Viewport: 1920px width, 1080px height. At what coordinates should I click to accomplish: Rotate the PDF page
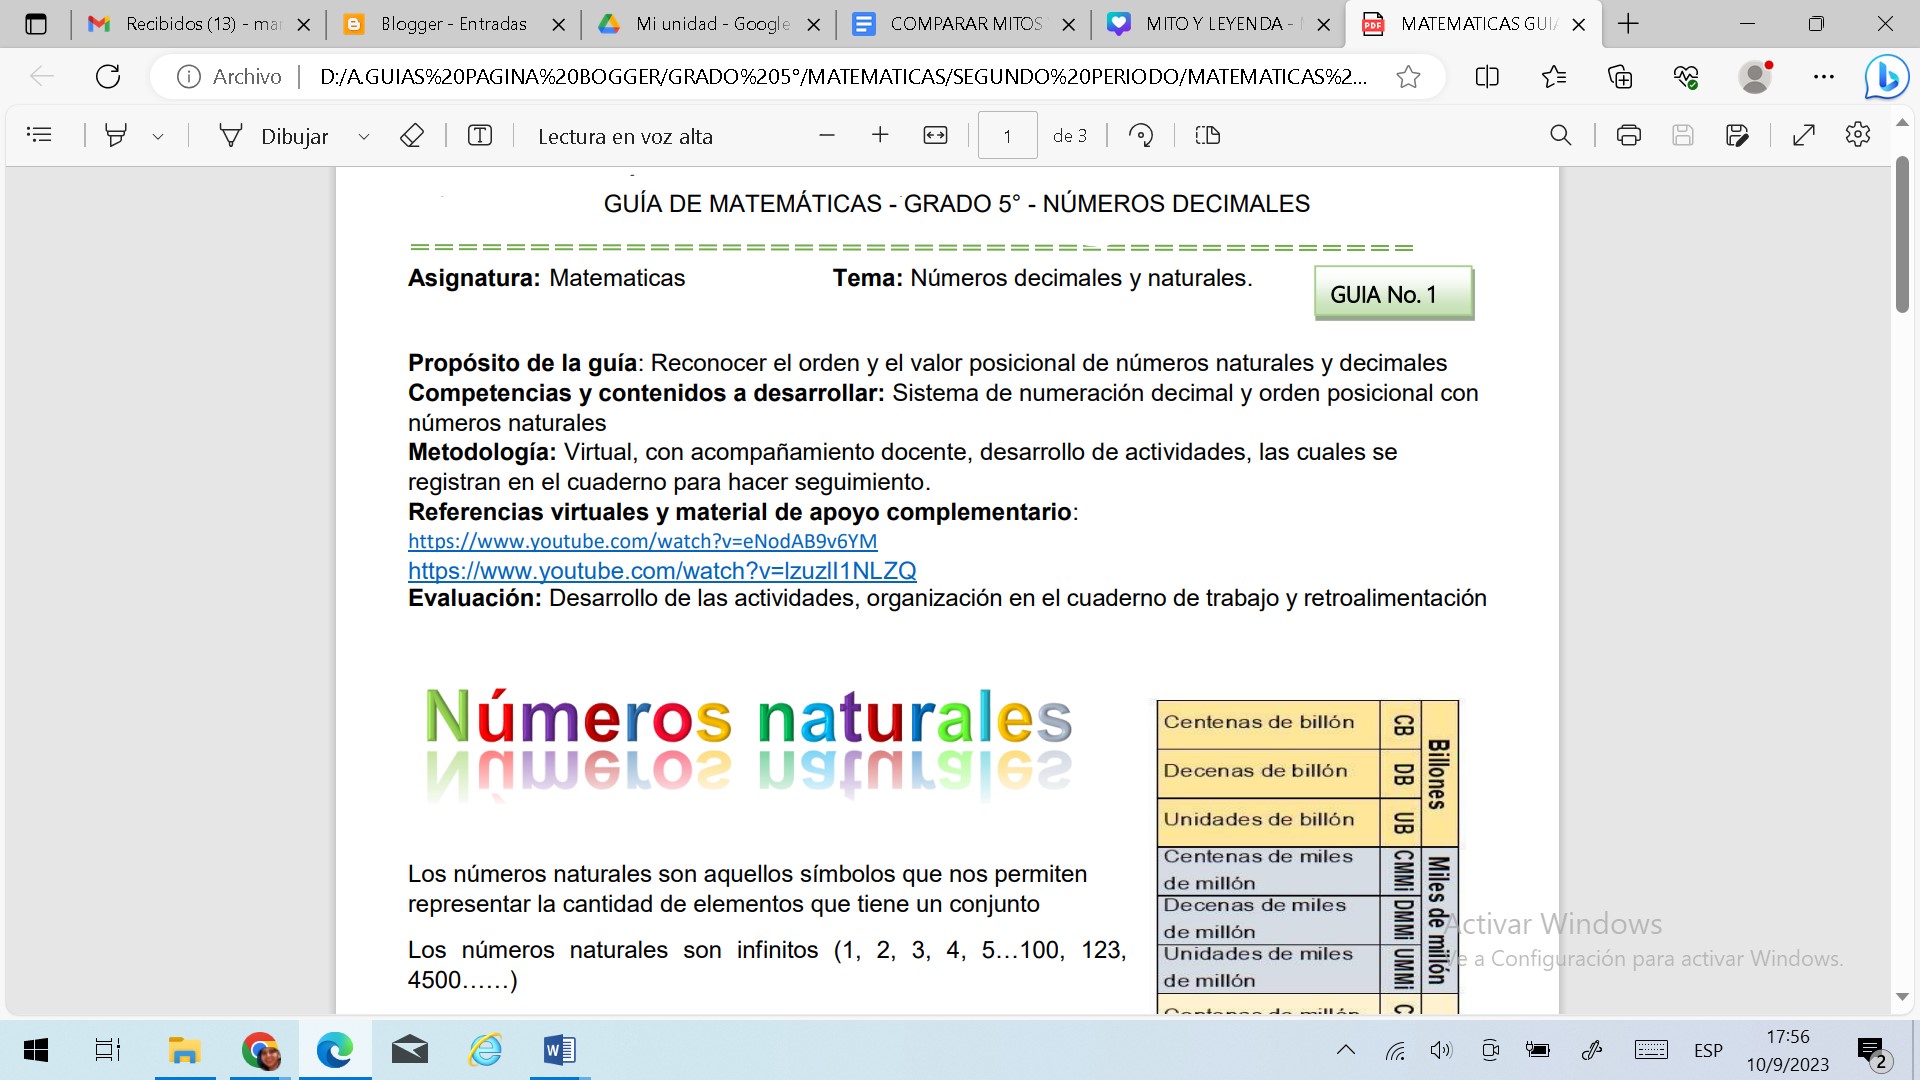click(1141, 135)
